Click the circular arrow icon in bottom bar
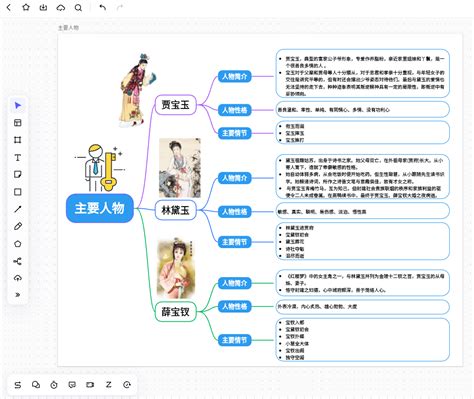 [x=127, y=385]
